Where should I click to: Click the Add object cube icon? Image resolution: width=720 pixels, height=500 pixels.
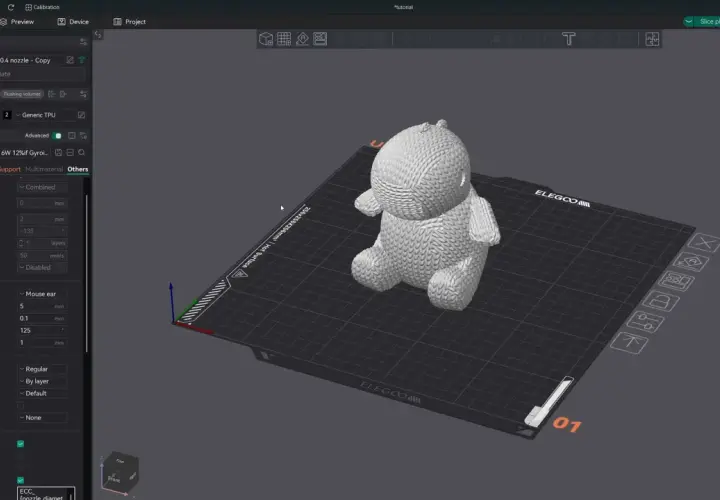click(266, 39)
